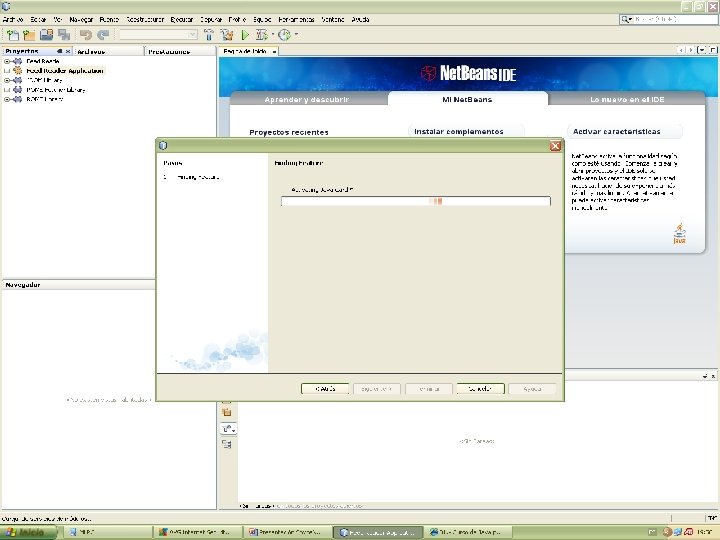Open the output sidebar filter dropdown icon
720x540 pixels.
[x=228, y=428]
